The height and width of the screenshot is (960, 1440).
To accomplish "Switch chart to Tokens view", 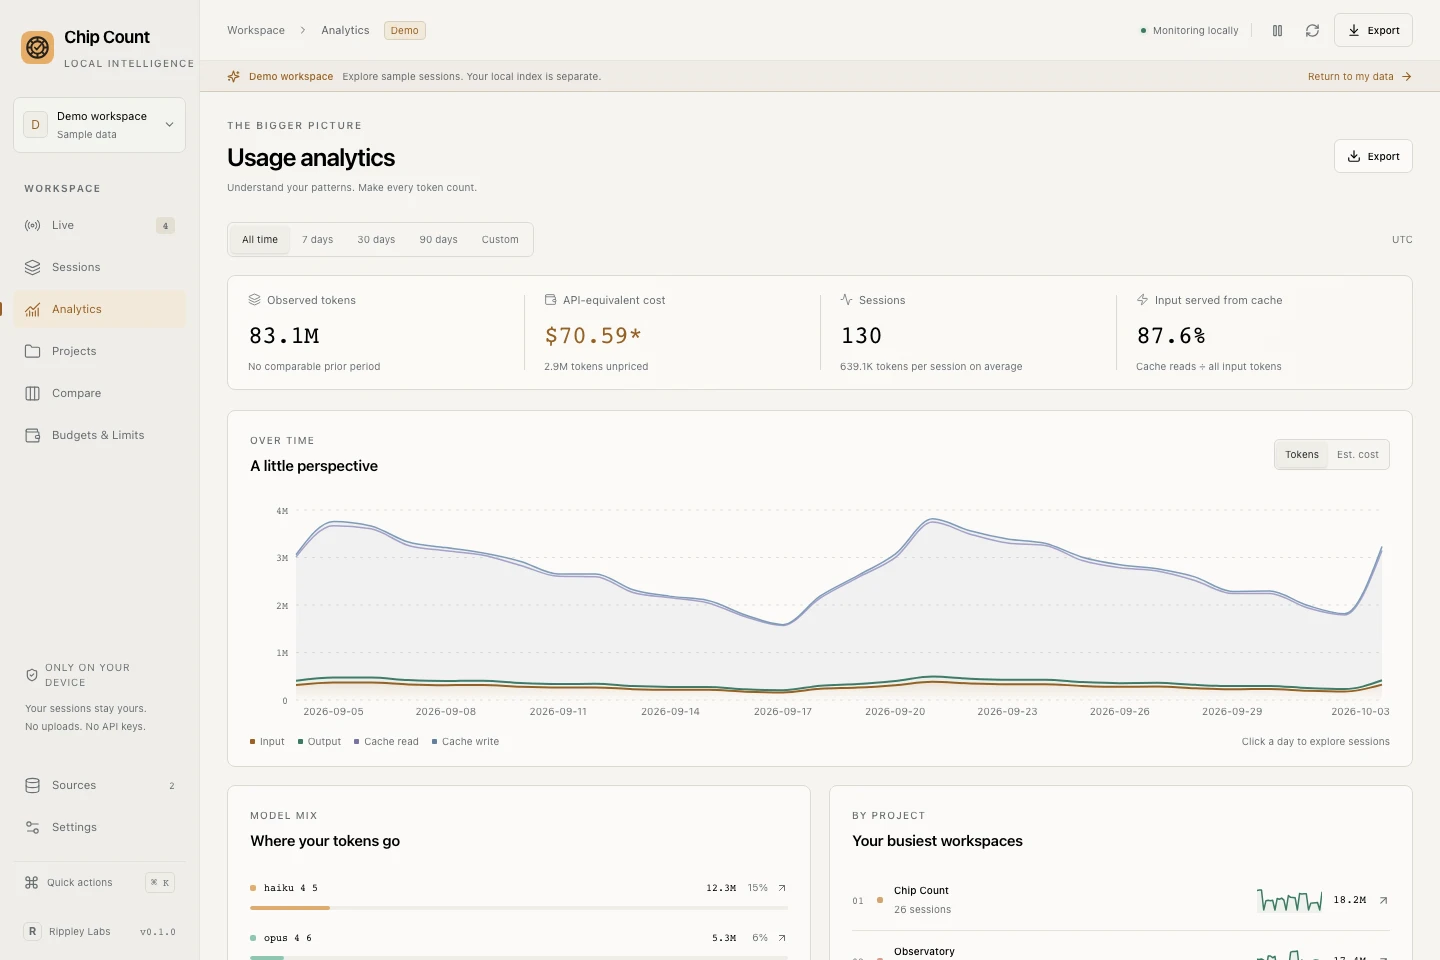I will (x=1302, y=455).
